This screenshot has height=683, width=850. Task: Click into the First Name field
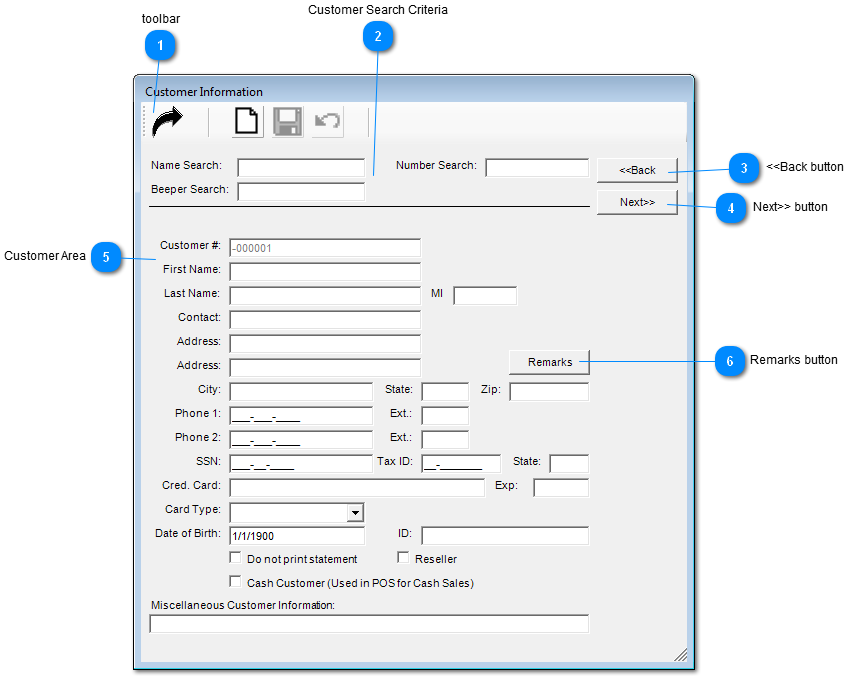click(x=325, y=272)
